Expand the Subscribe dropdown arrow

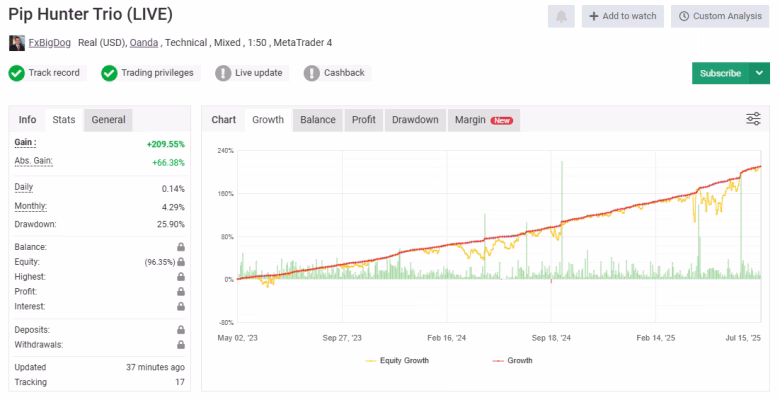coord(759,73)
